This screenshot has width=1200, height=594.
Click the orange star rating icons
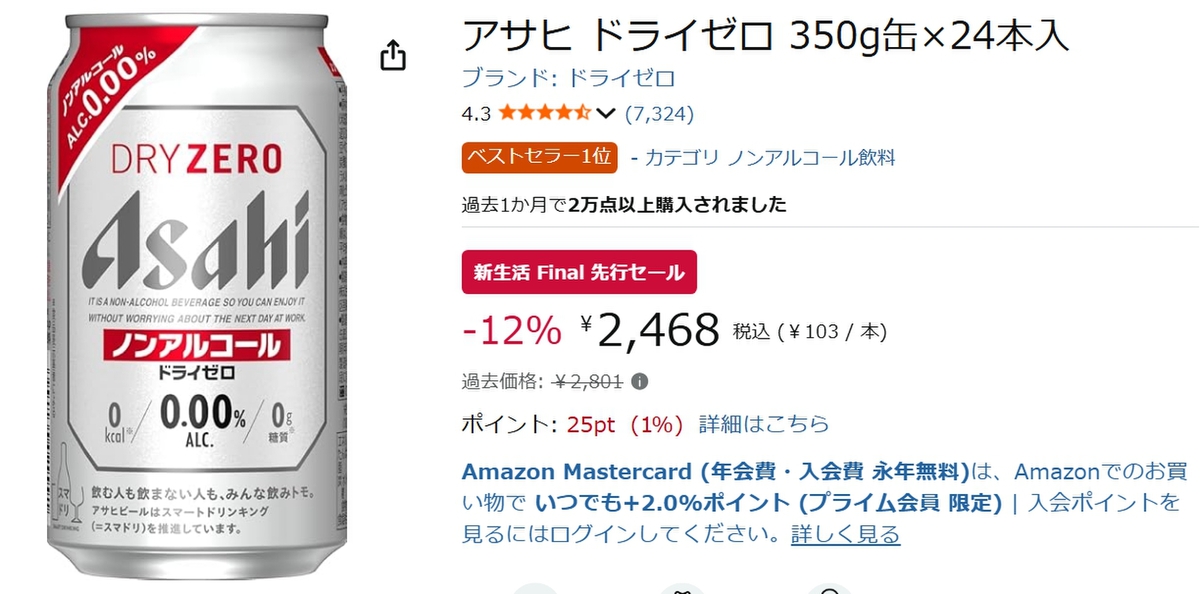click(x=545, y=113)
